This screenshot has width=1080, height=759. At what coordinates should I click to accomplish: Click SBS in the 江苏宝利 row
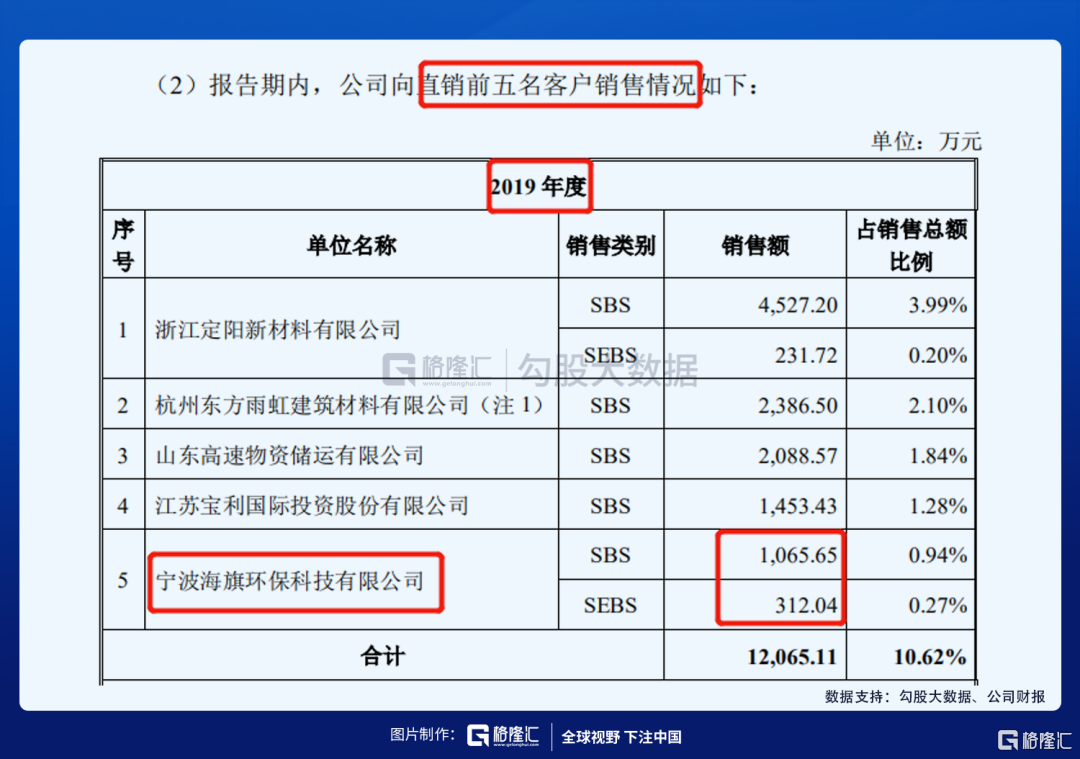611,505
